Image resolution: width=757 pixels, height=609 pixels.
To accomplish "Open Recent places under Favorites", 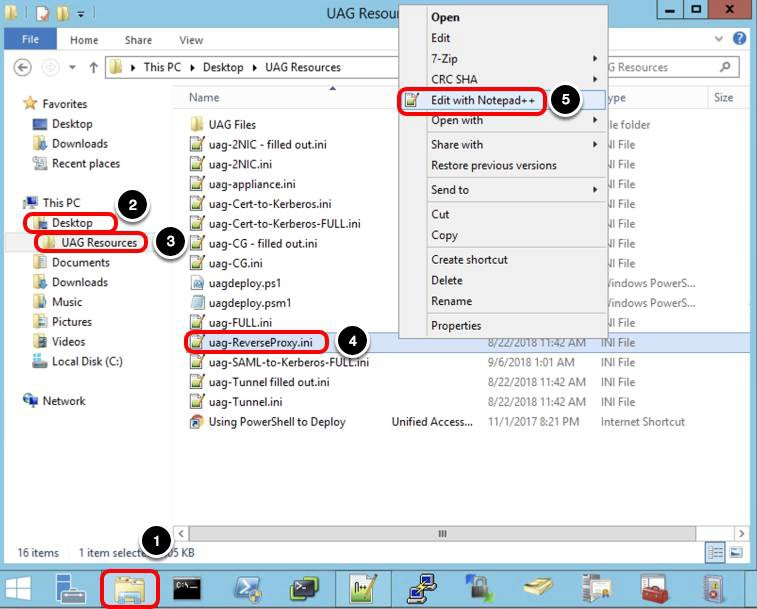I will [86, 164].
